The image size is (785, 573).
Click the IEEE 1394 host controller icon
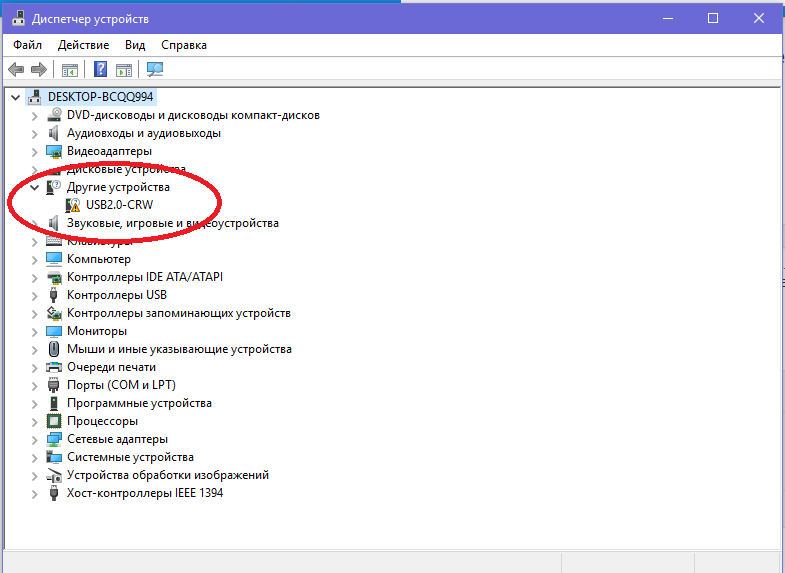coord(54,493)
